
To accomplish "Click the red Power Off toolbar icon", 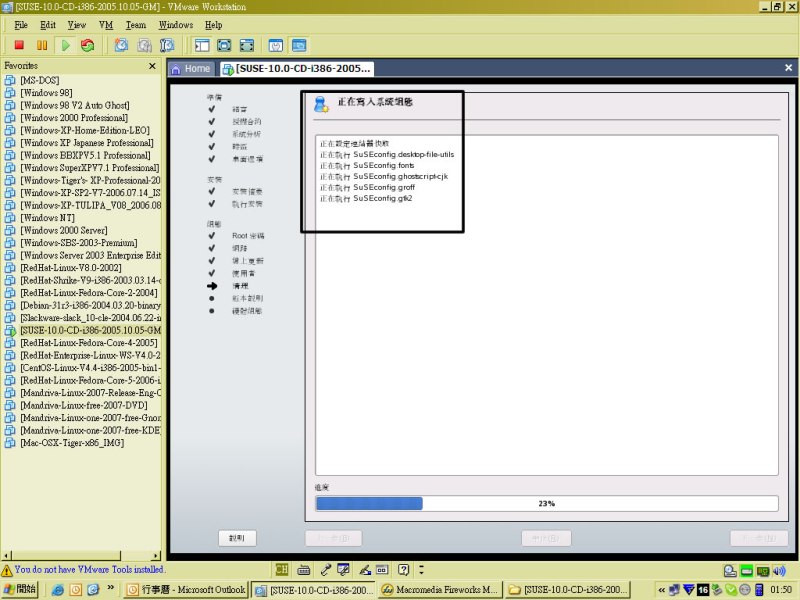I will click(x=19, y=45).
